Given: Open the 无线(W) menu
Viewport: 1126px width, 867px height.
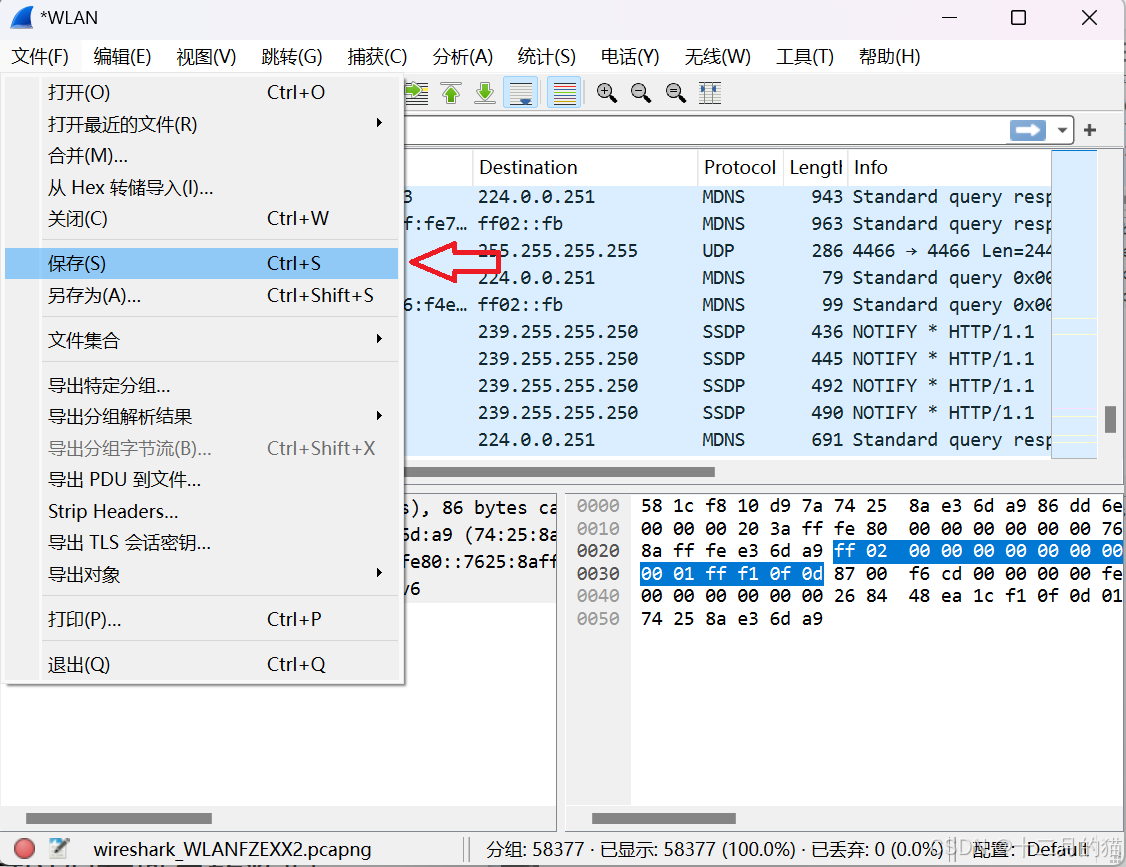Looking at the screenshot, I should [717, 57].
